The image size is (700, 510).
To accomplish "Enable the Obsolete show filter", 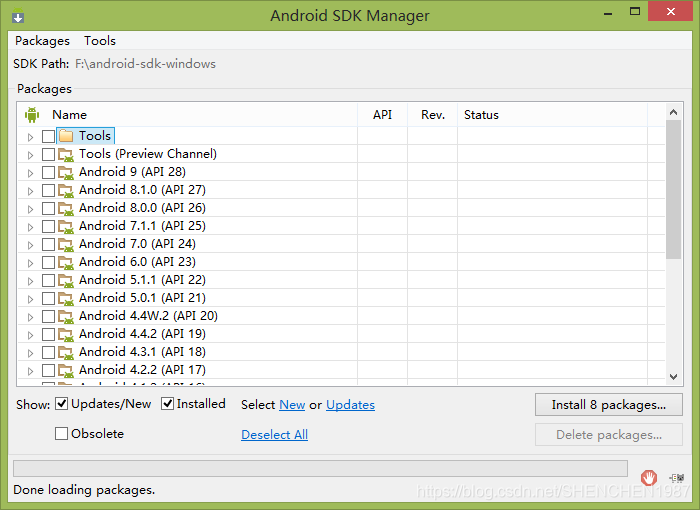I will 61,433.
